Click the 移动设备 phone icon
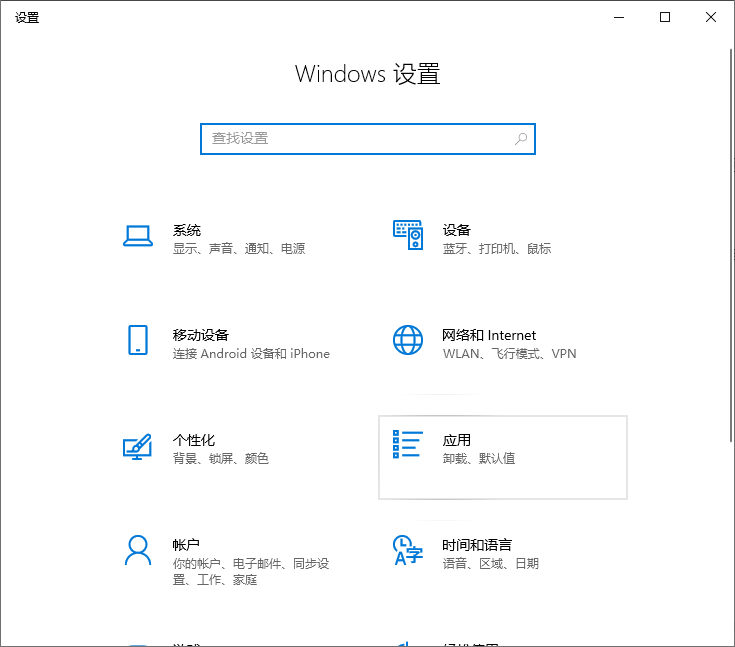 pyautogui.click(x=138, y=340)
